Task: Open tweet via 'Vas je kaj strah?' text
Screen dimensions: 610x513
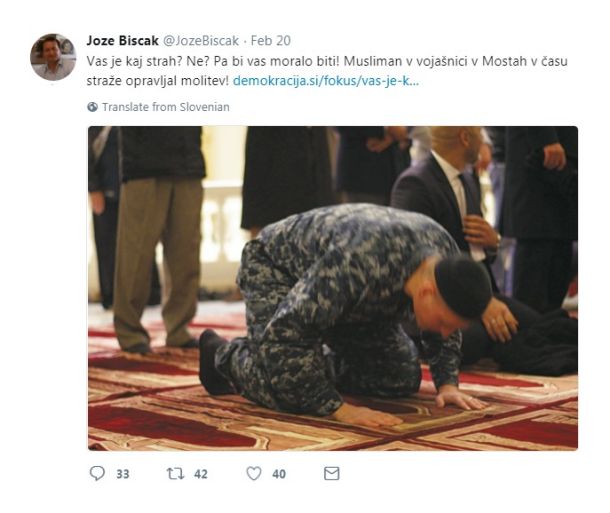Action: click(x=135, y=61)
